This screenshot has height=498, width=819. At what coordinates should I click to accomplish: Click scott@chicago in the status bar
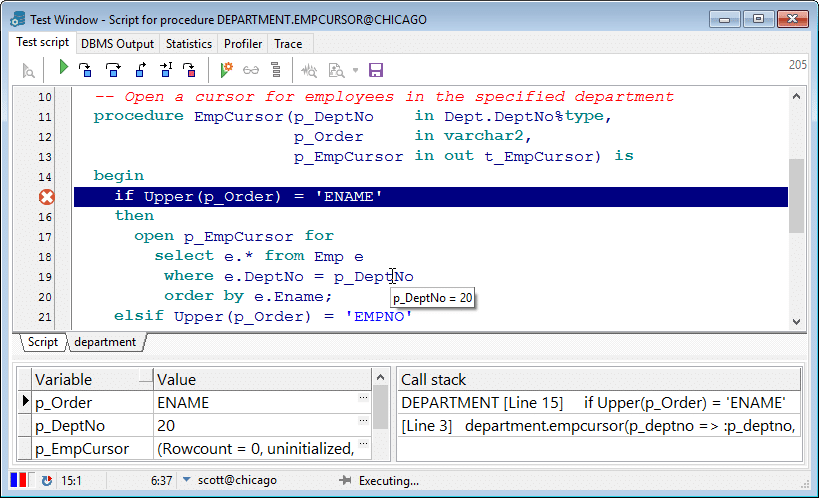pyautogui.click(x=237, y=480)
